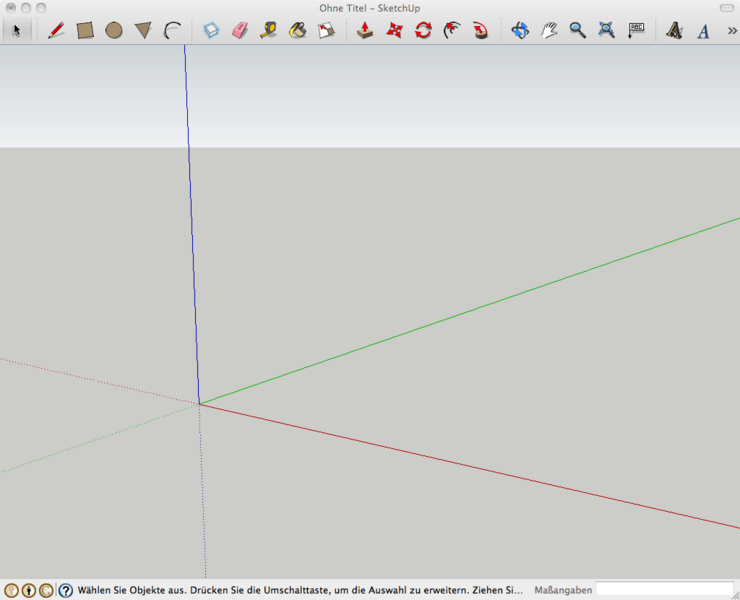Select the red Move arrows tool
740x600 pixels.
pyautogui.click(x=394, y=30)
